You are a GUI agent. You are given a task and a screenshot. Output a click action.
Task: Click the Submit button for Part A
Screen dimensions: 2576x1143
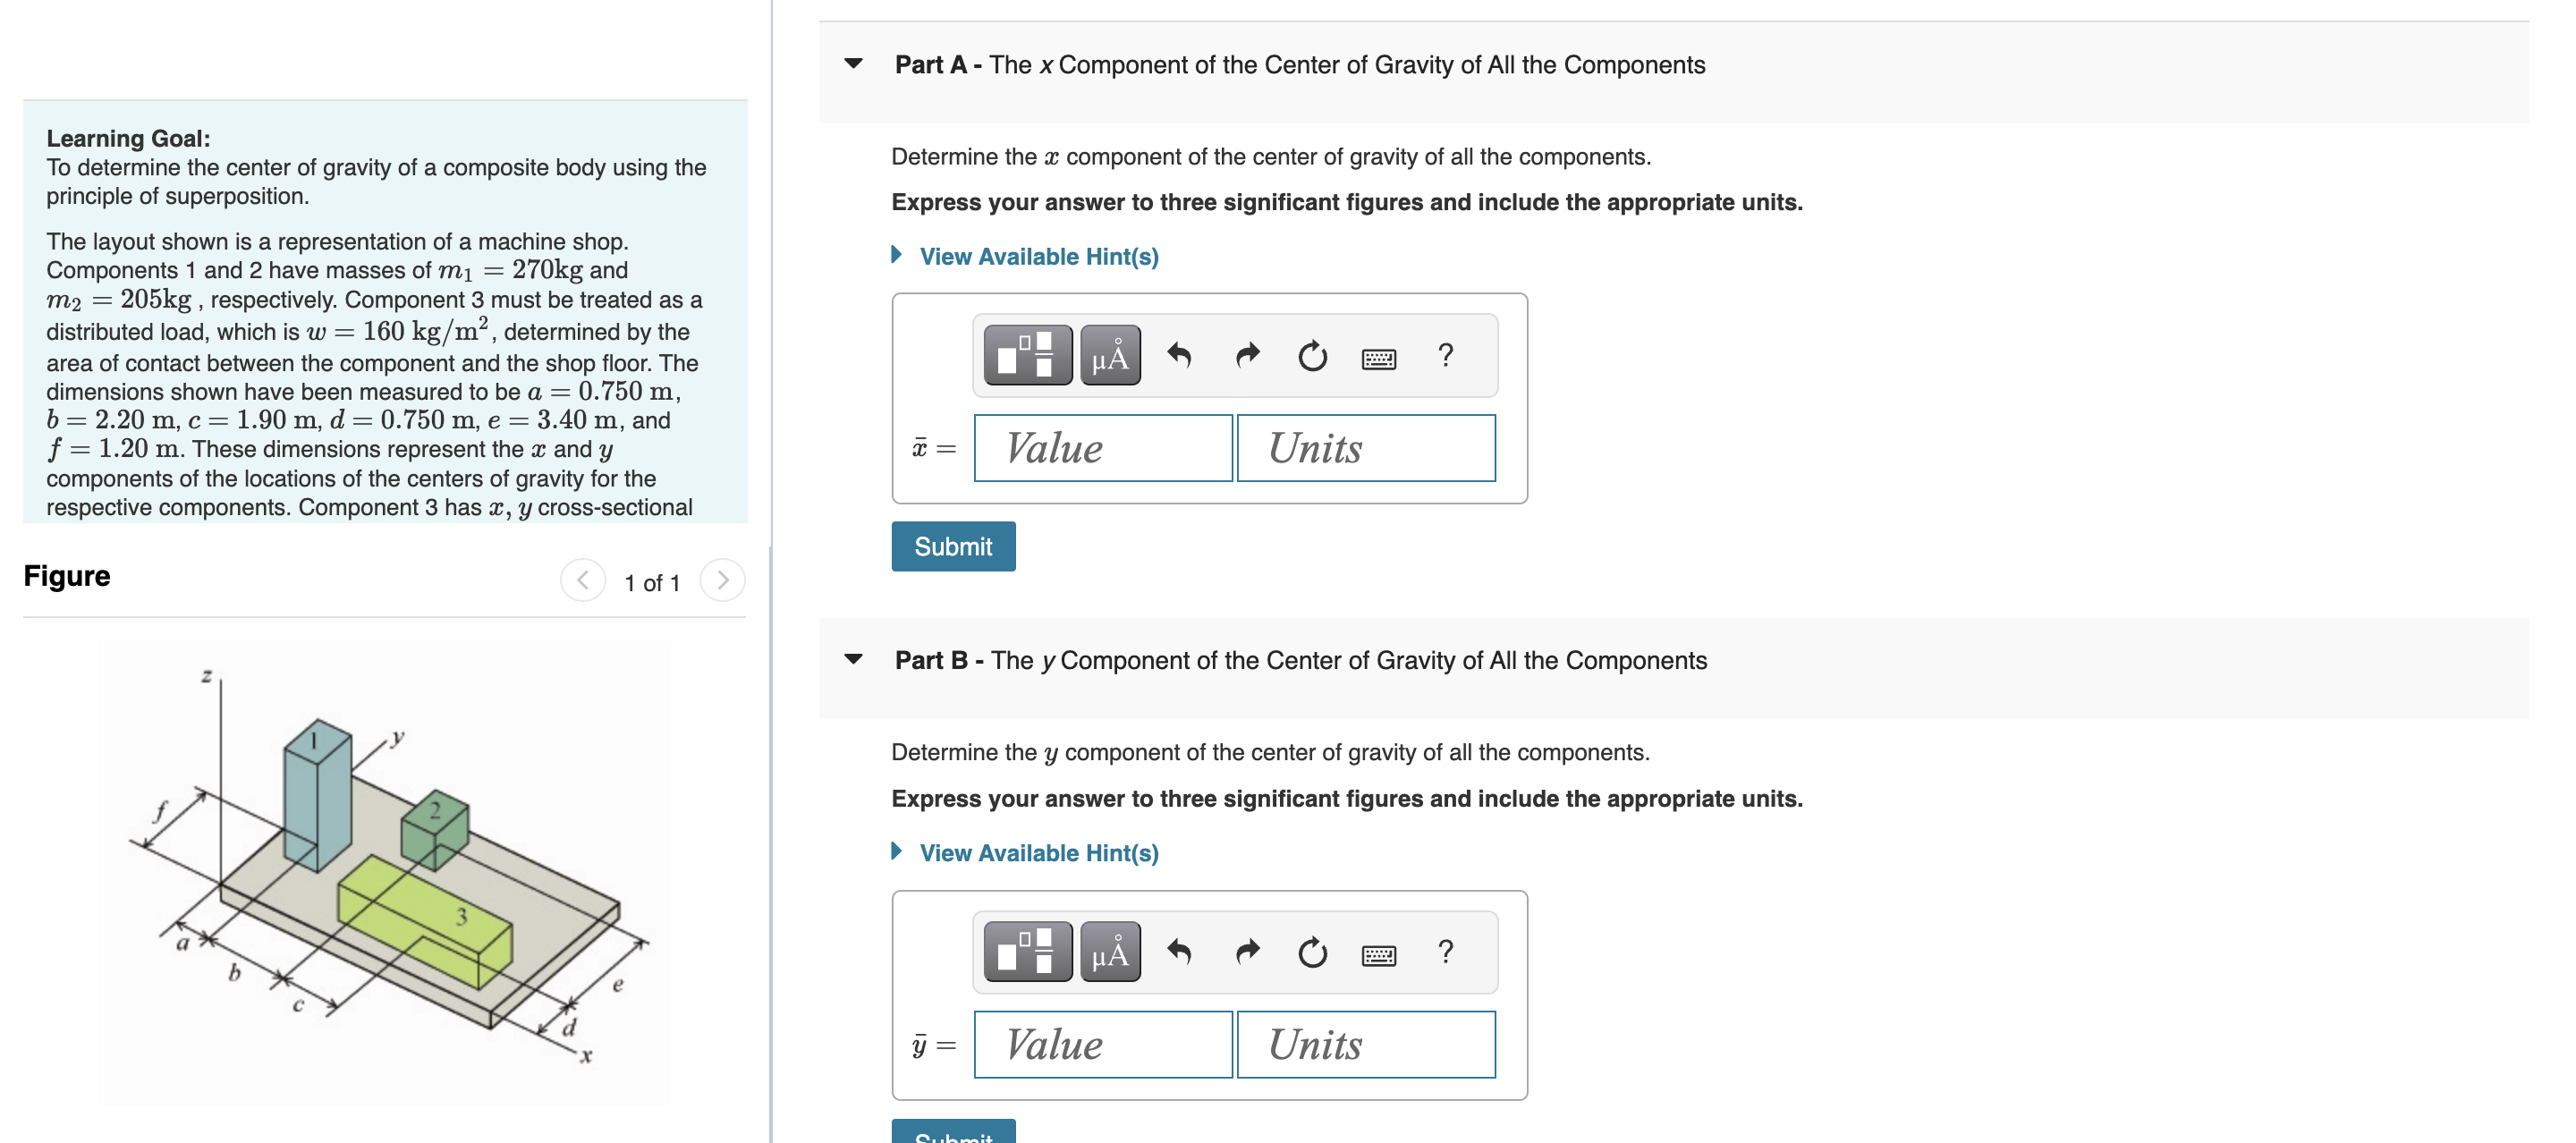(x=952, y=546)
